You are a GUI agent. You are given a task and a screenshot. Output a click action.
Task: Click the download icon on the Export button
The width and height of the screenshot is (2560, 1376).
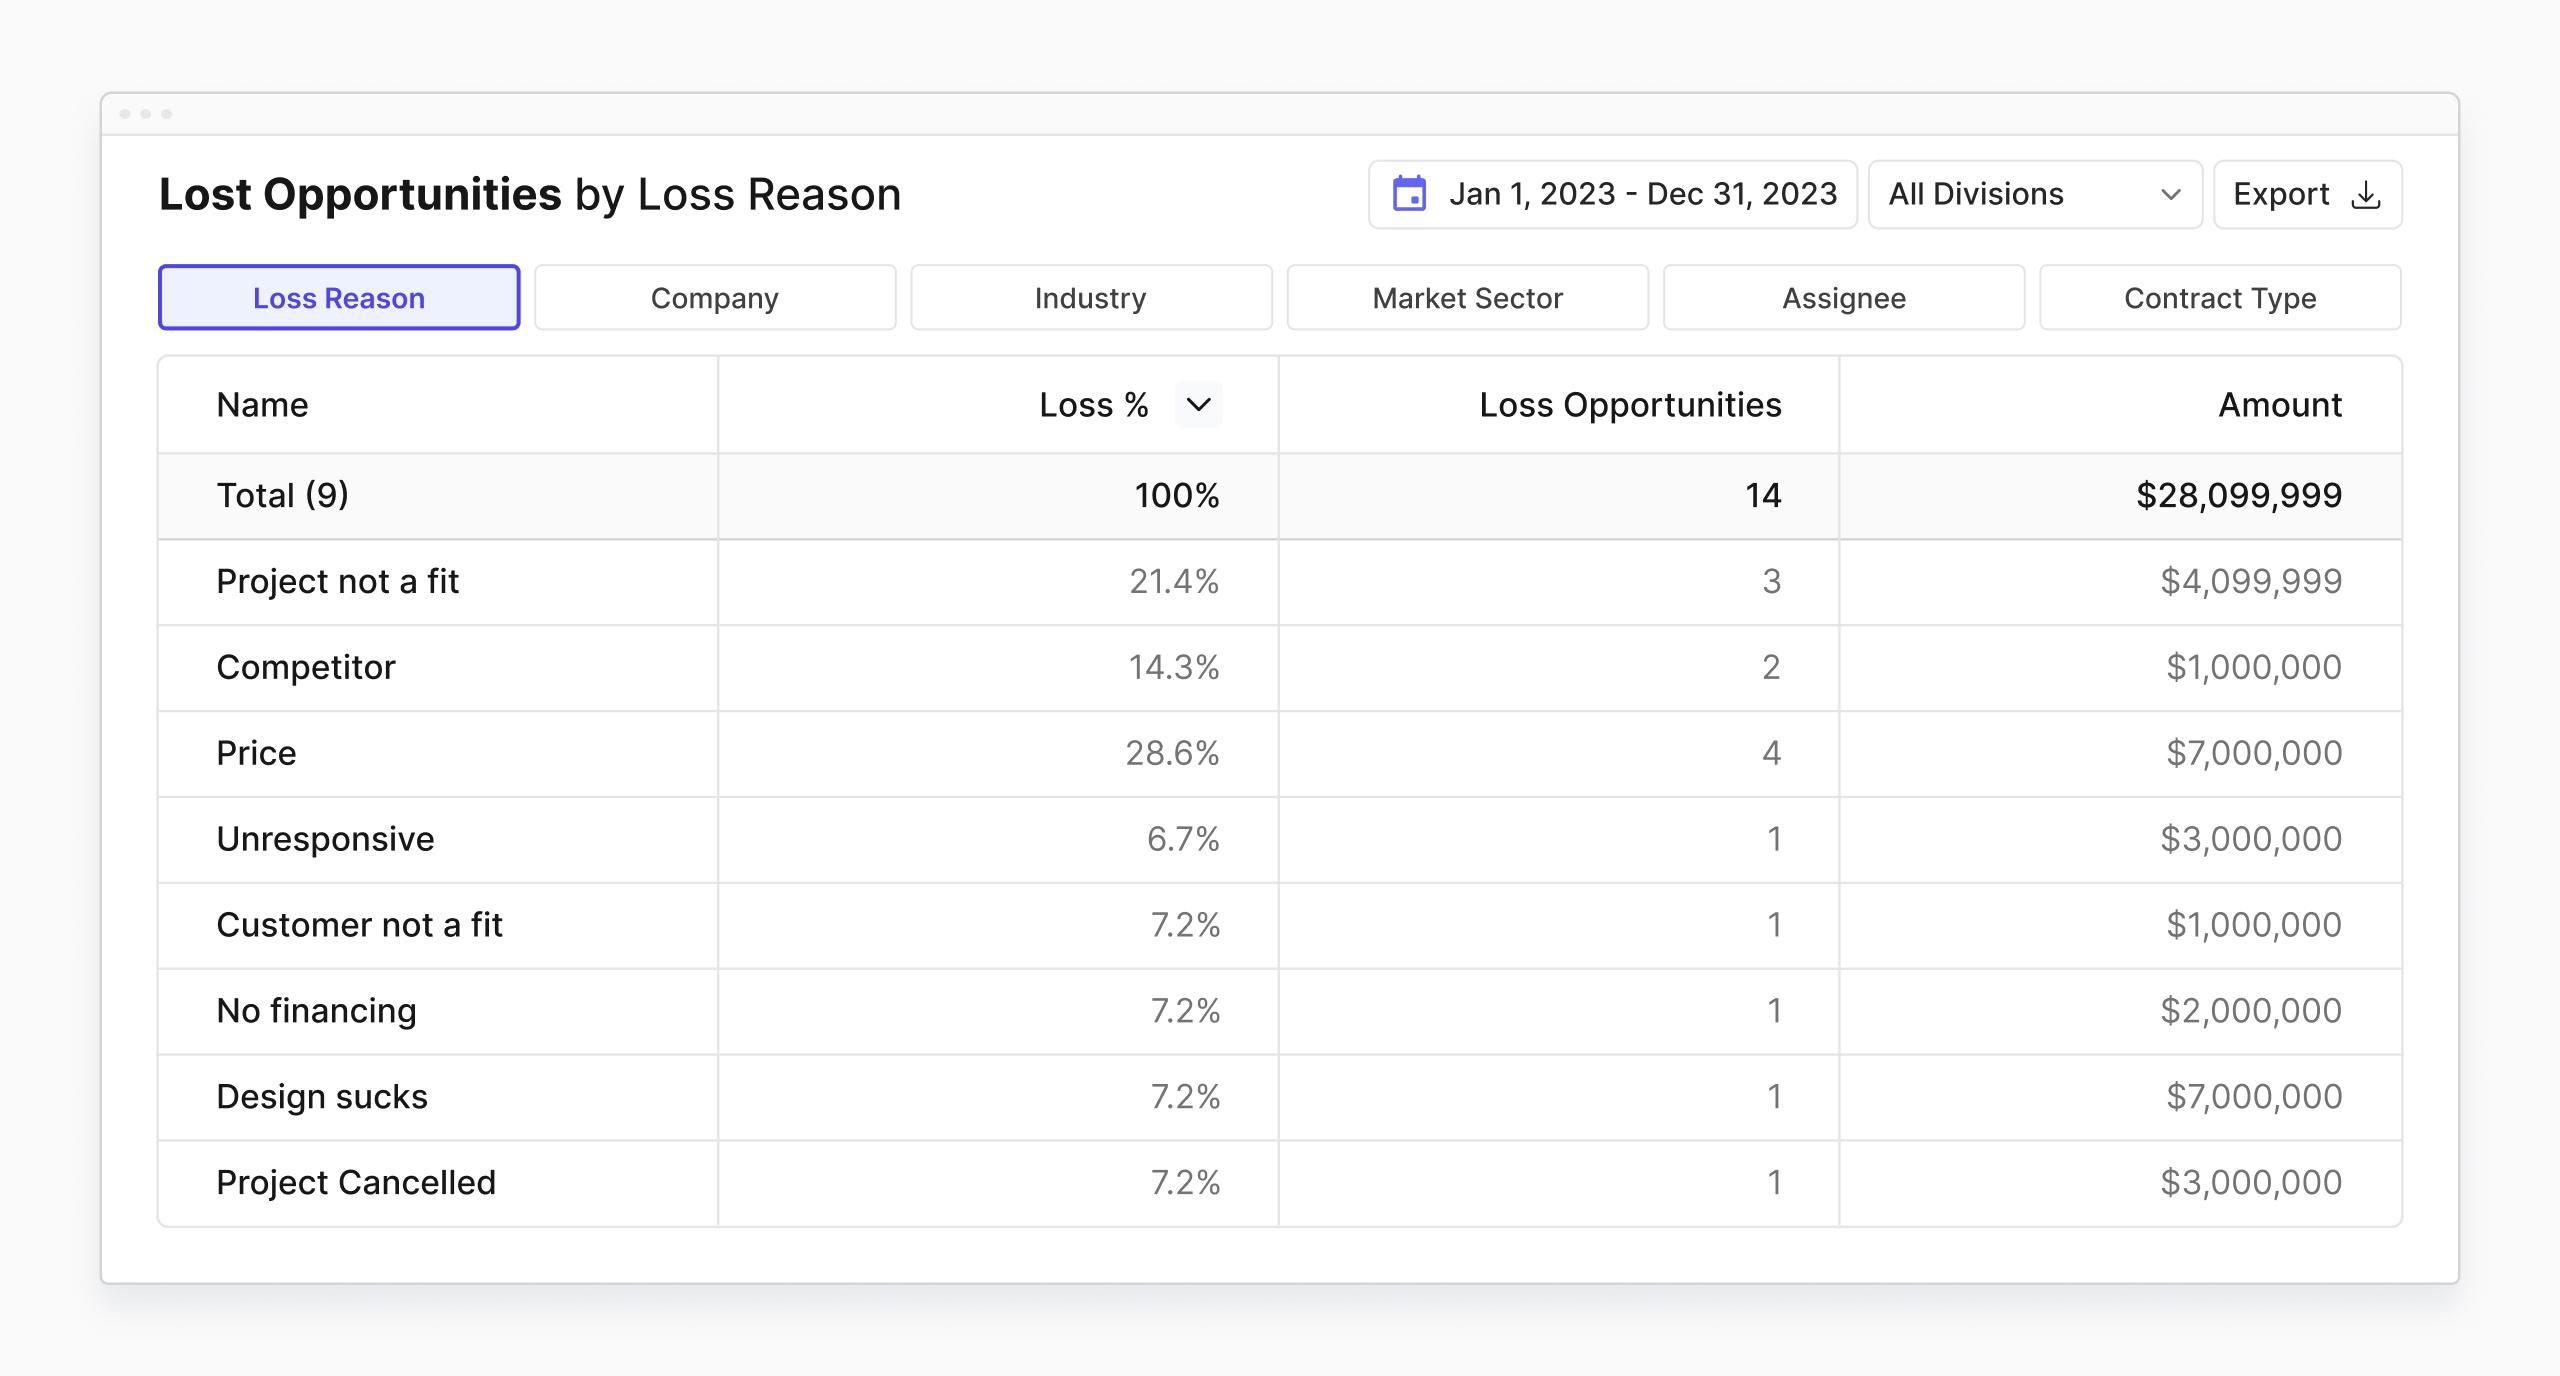pyautogui.click(x=2364, y=196)
